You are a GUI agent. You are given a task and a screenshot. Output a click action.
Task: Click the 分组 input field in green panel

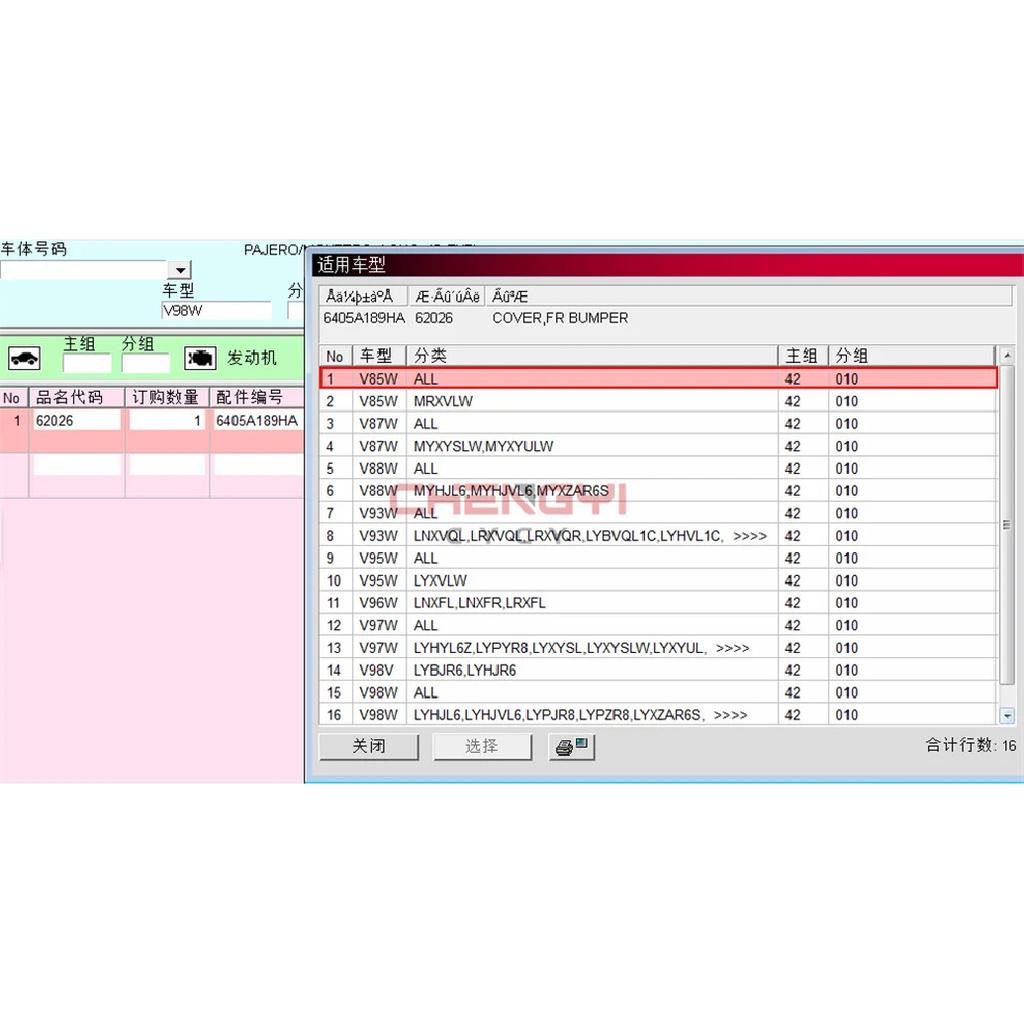coord(145,363)
